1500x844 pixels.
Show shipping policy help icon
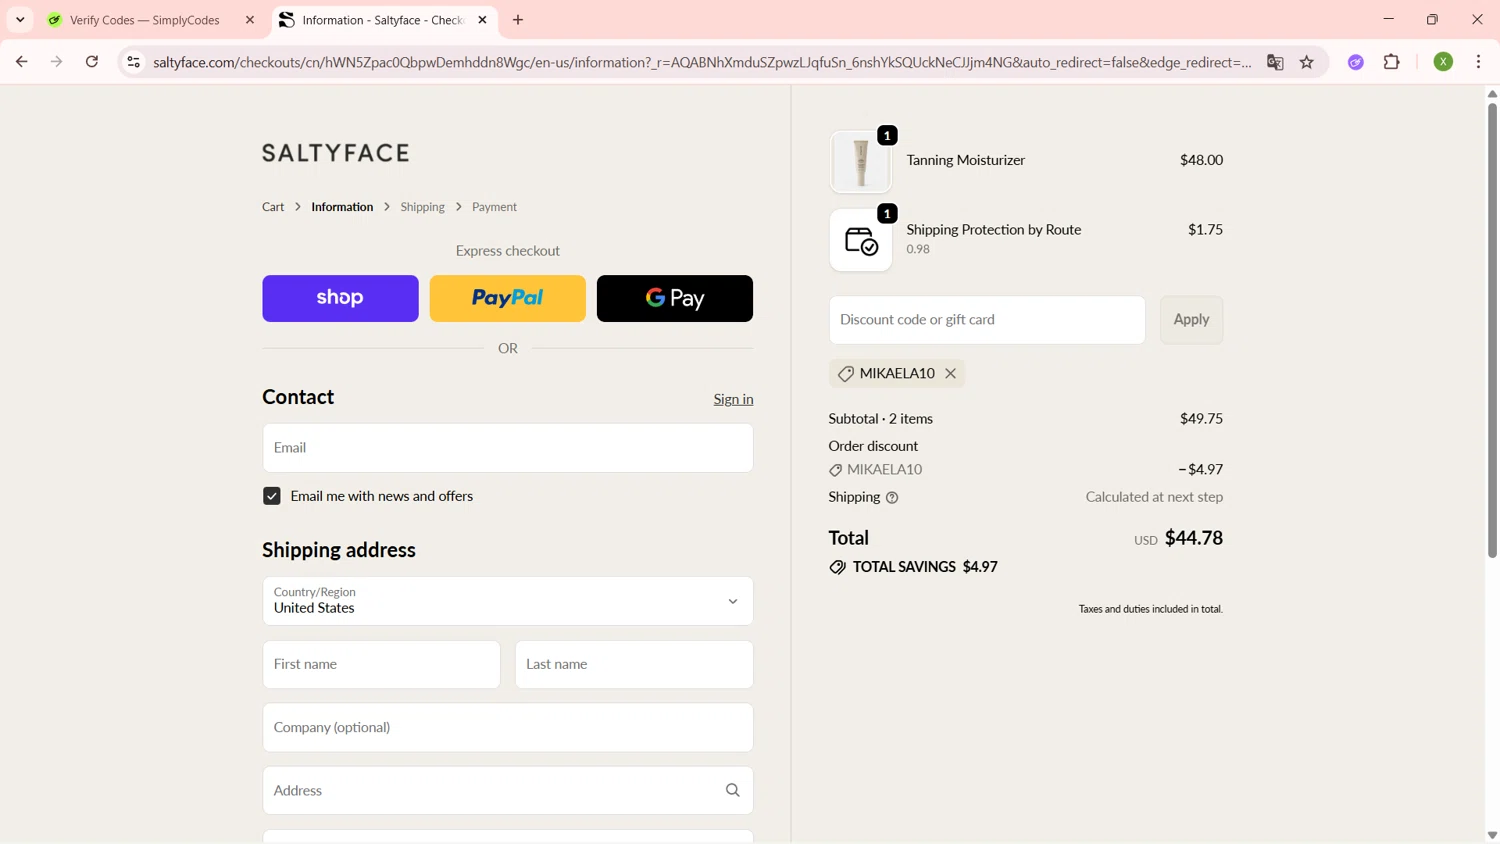point(892,498)
